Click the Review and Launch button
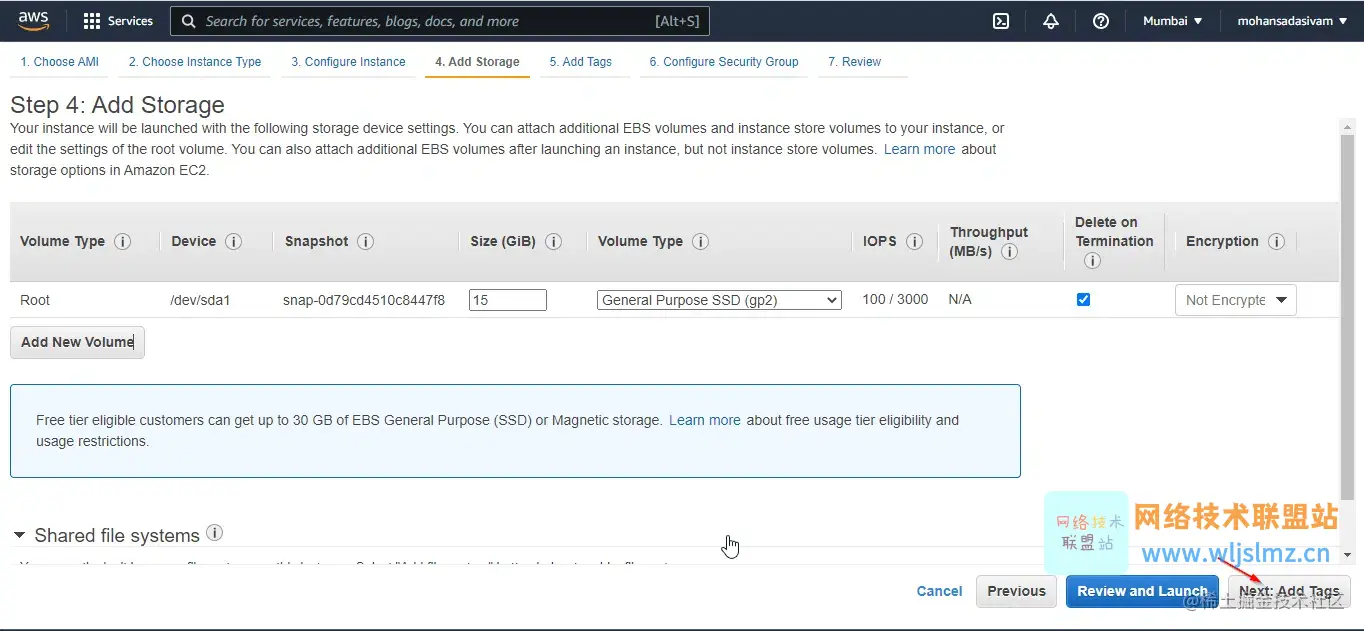 (1143, 591)
